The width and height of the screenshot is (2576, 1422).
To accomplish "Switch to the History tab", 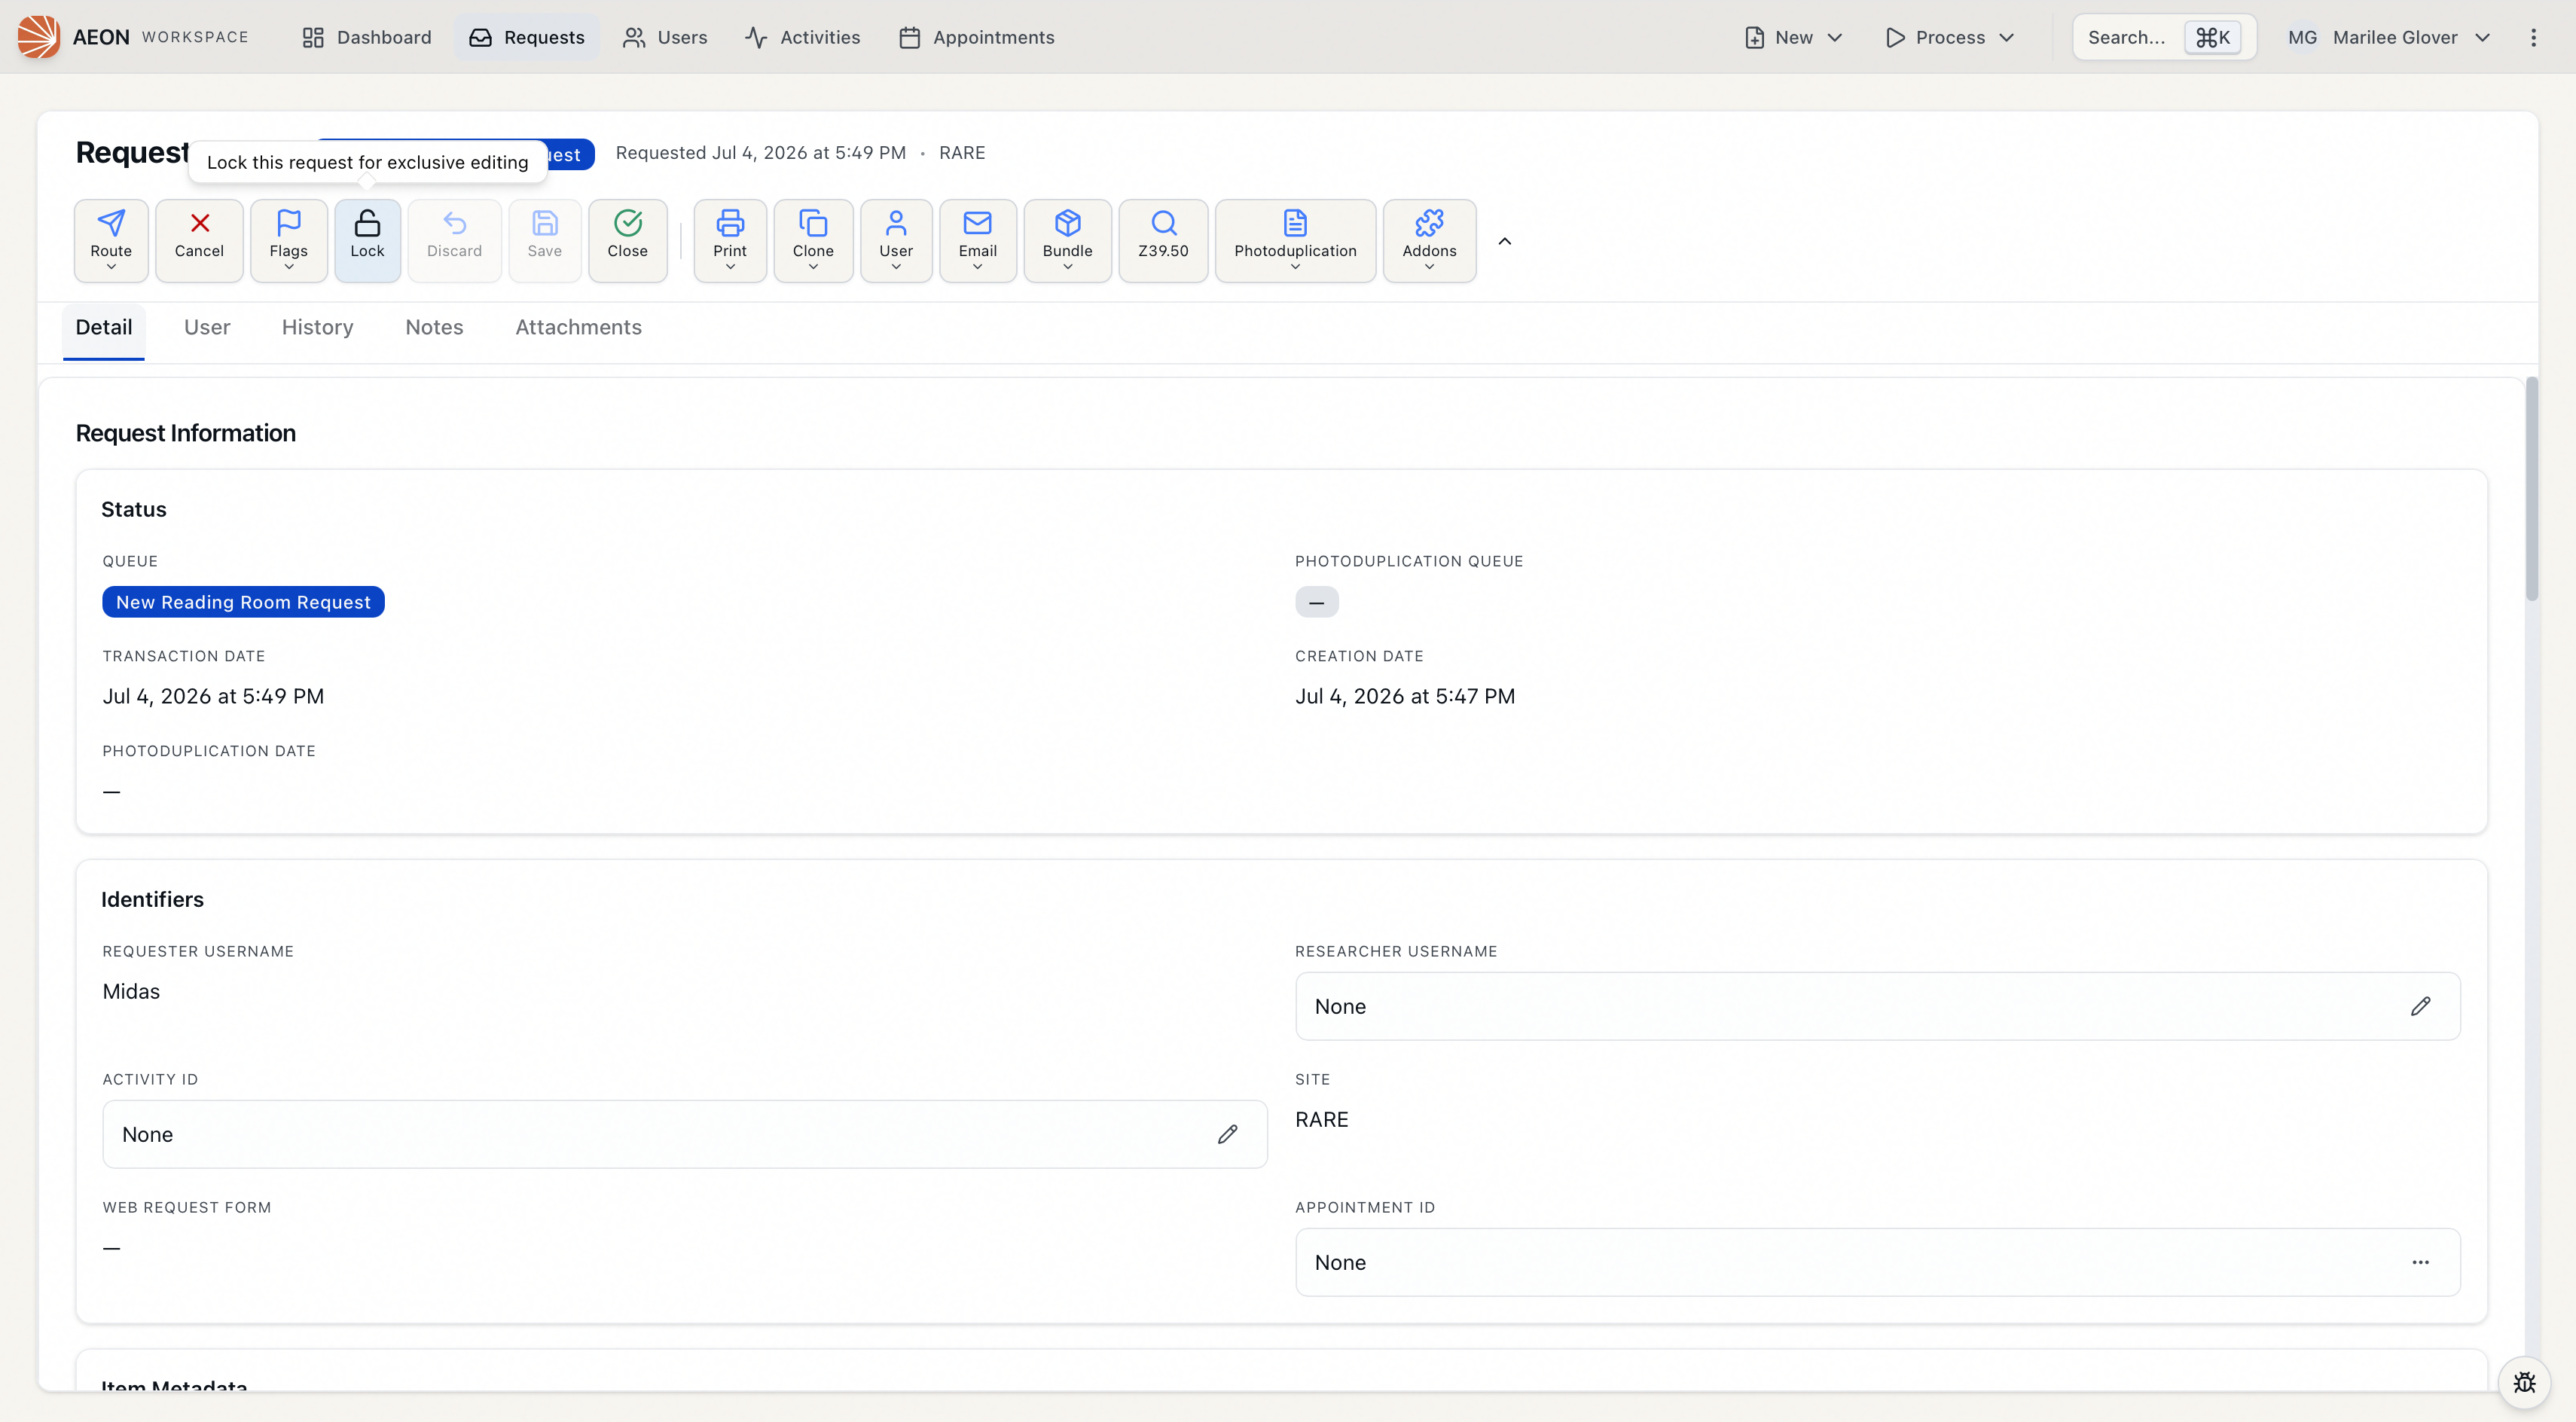I will 317,328.
